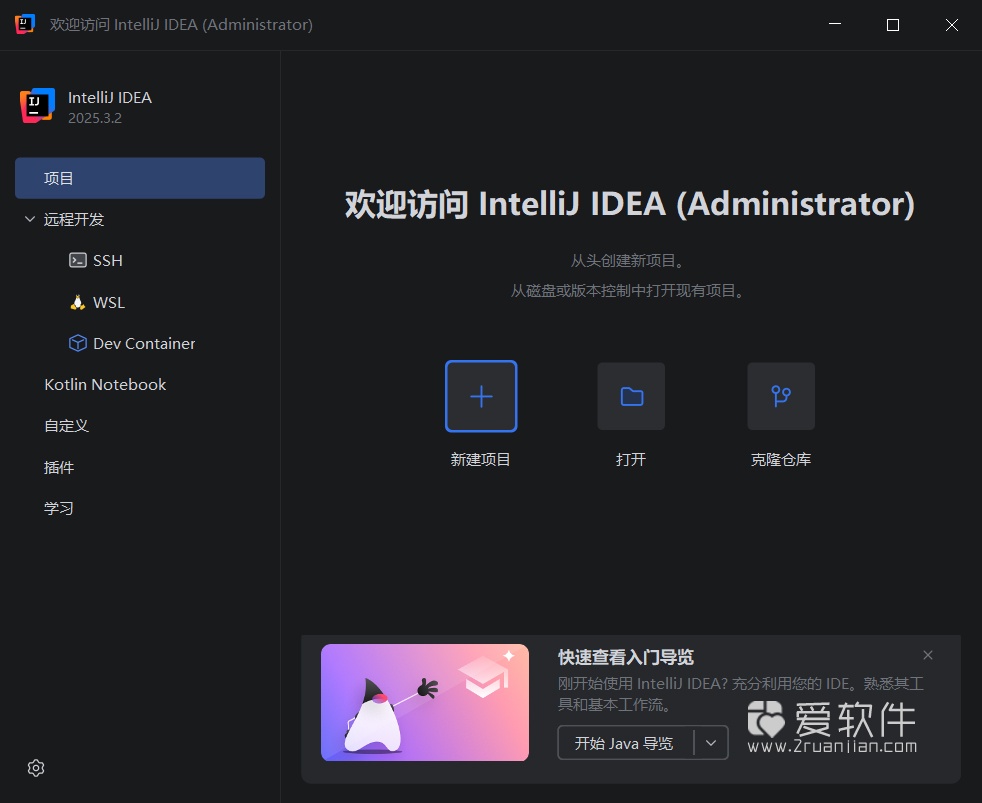Select the SSH remote development icon
Screen dimensions: 982x803
pyautogui.click(x=78, y=260)
